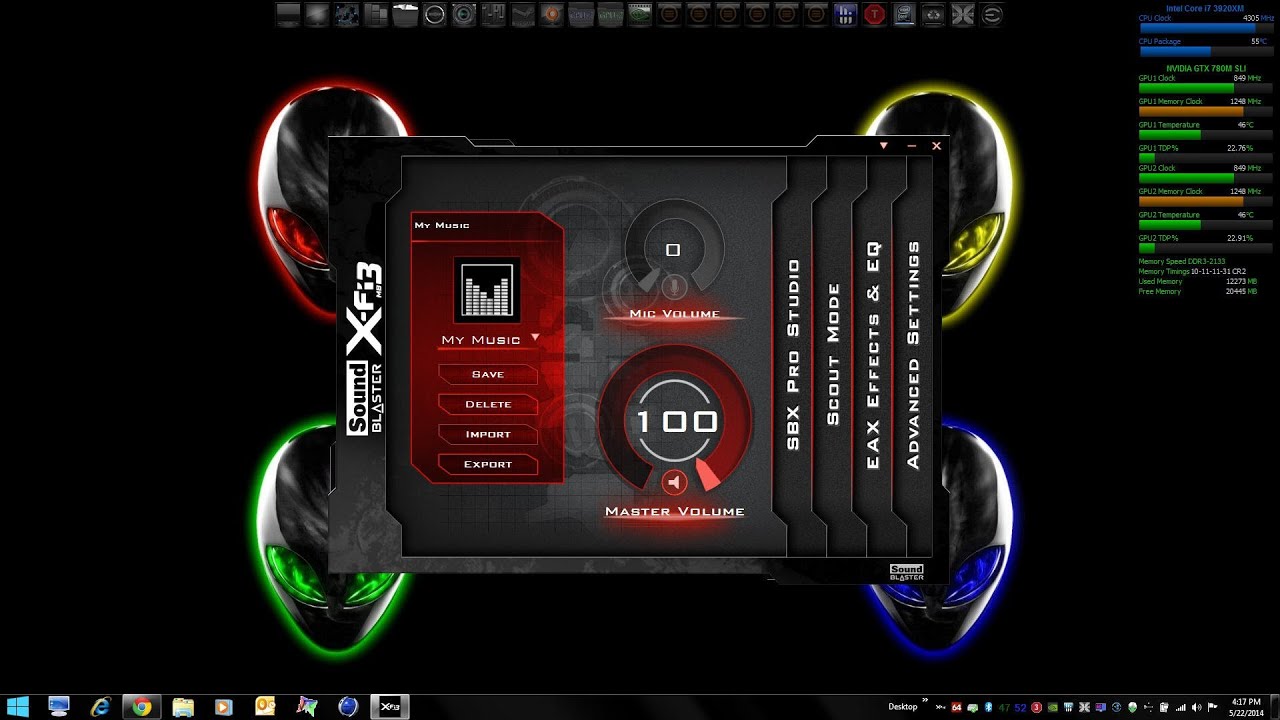Click the Intel chip icon in top dock
Image resolution: width=1280 pixels, height=720 pixels.
coord(903,14)
